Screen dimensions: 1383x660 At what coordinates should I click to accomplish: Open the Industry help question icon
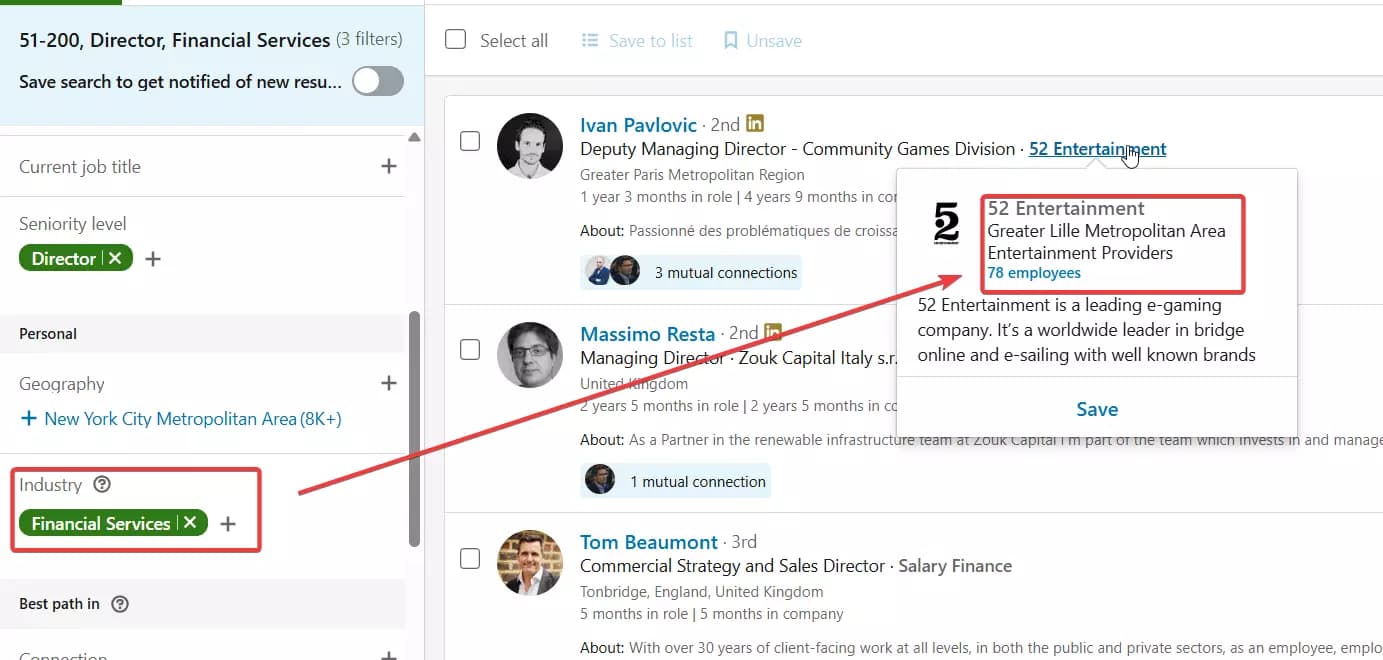point(102,485)
